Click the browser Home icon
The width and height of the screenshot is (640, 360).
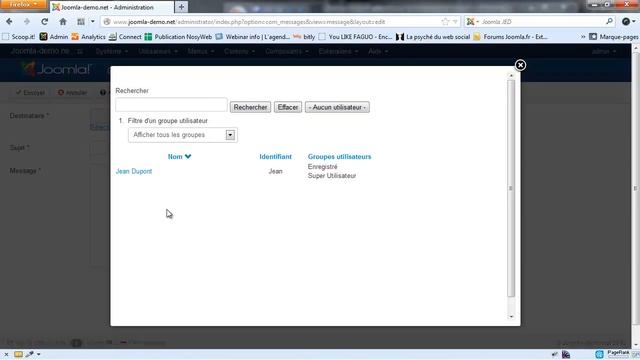pyautogui.click(x=62, y=22)
